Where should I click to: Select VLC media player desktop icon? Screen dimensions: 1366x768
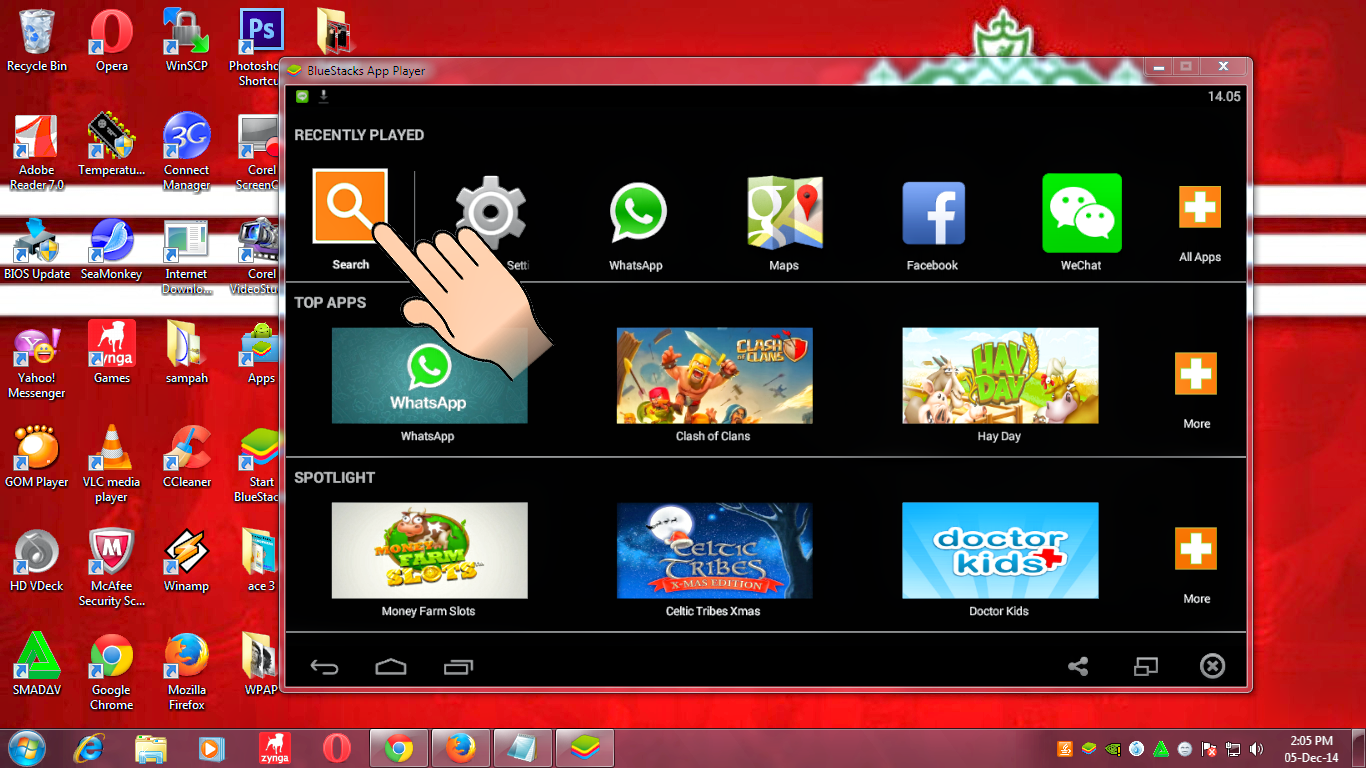(112, 464)
